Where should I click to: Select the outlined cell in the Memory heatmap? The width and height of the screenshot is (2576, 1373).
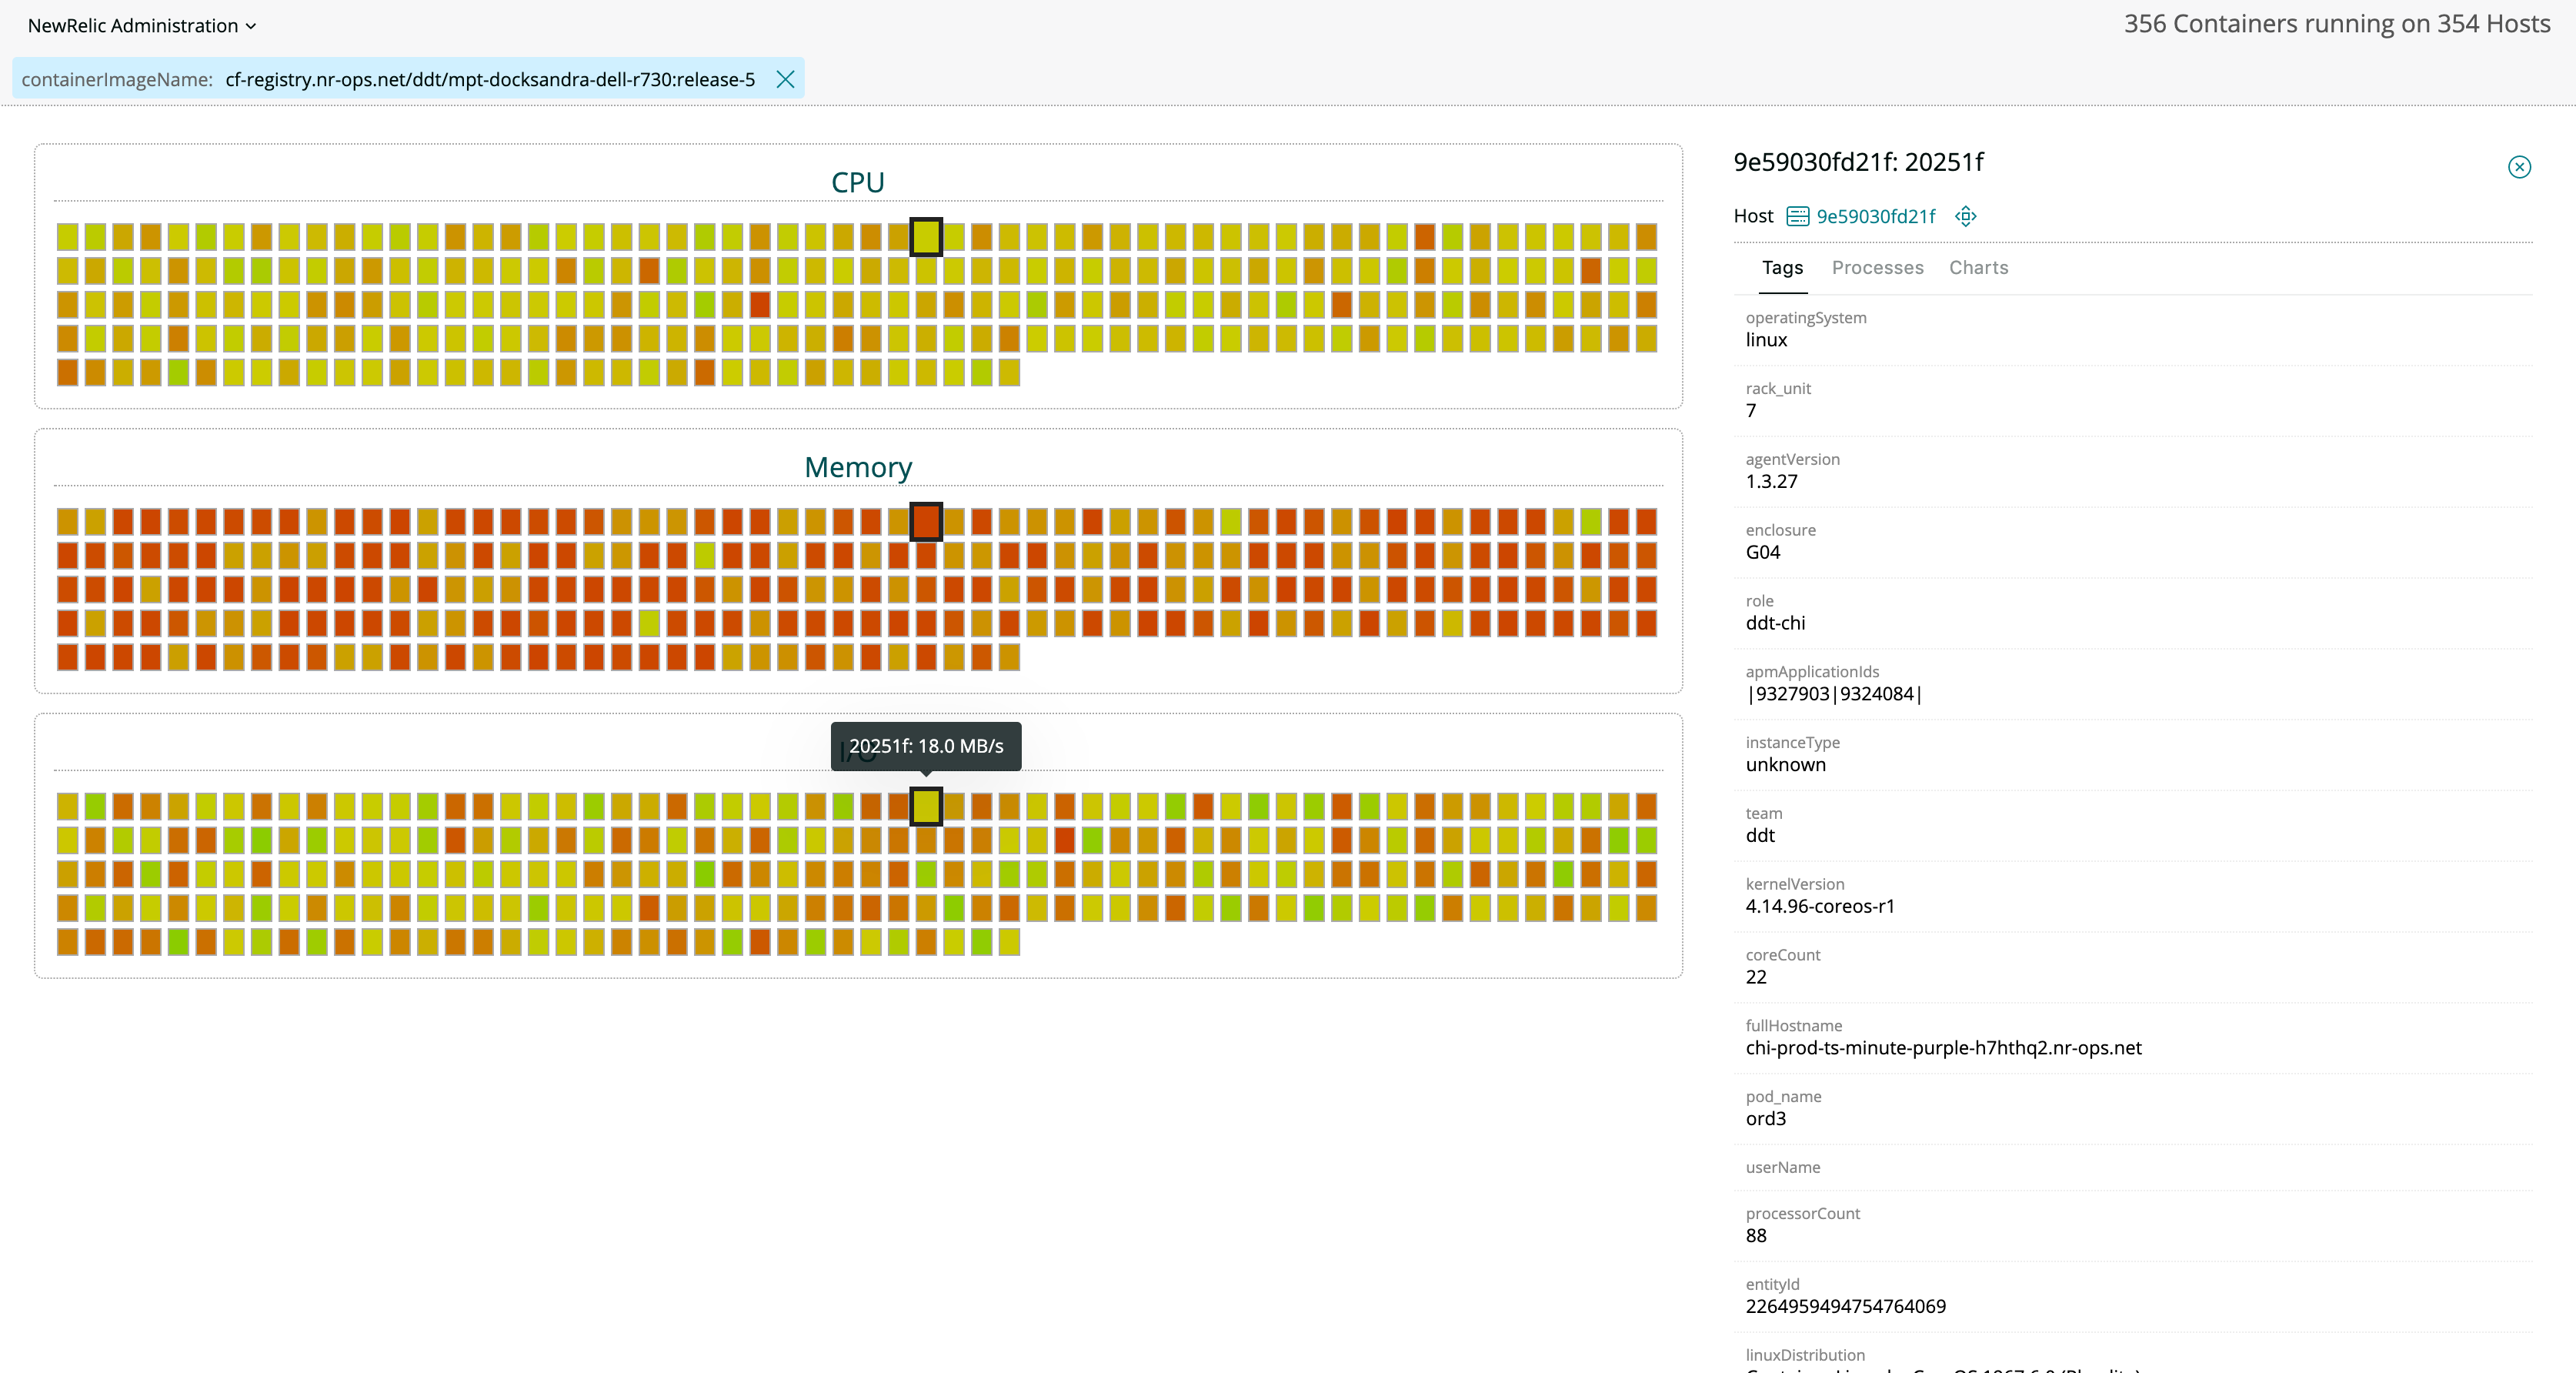pyautogui.click(x=926, y=522)
